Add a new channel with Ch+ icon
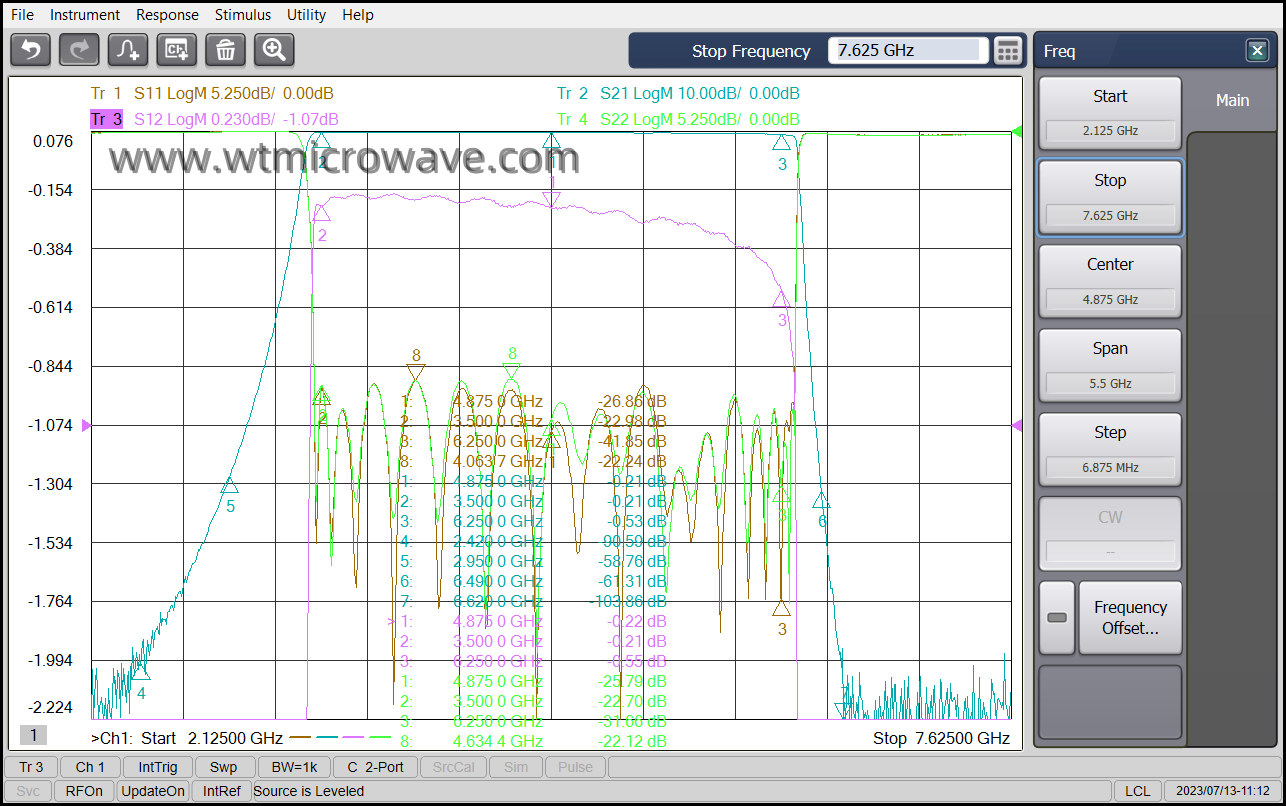This screenshot has width=1286, height=806. click(x=177, y=49)
